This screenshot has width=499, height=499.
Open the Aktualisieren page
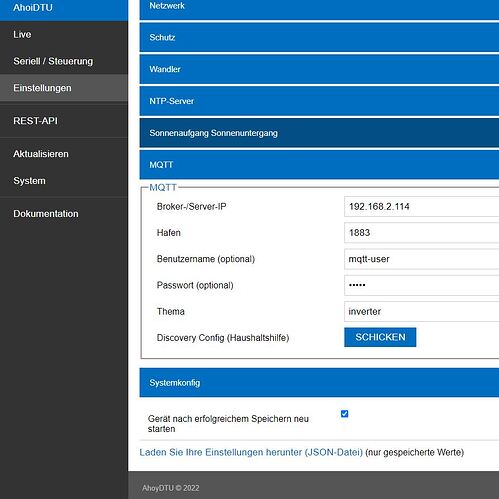point(64,154)
